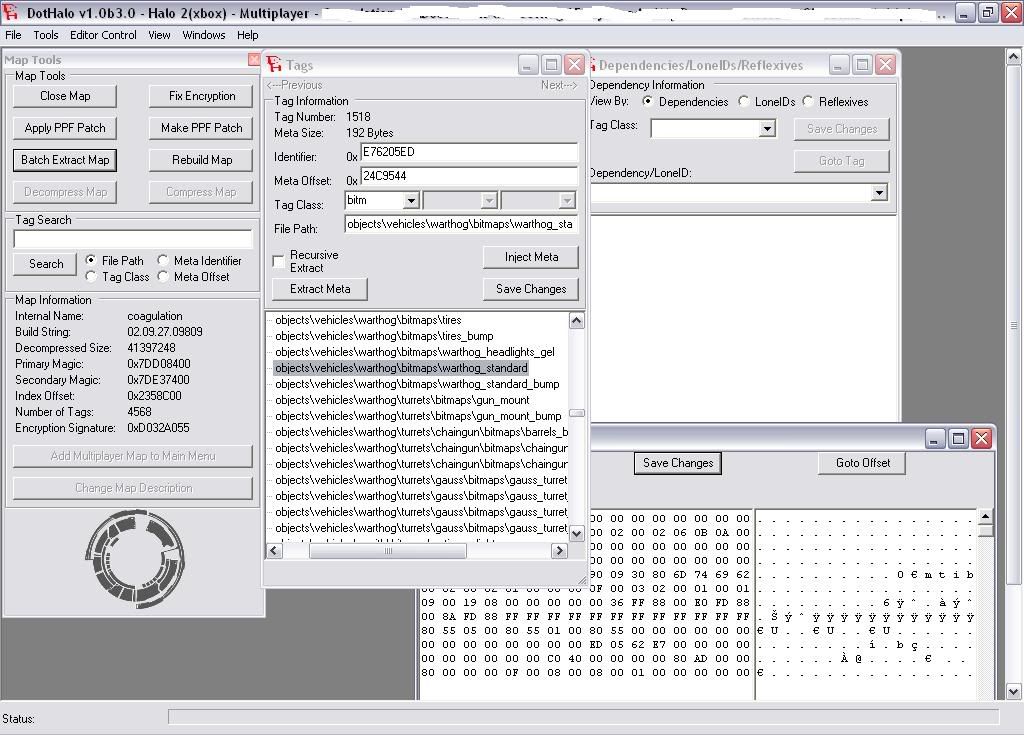
Task: Click the Tags window title icon
Action: (x=274, y=64)
